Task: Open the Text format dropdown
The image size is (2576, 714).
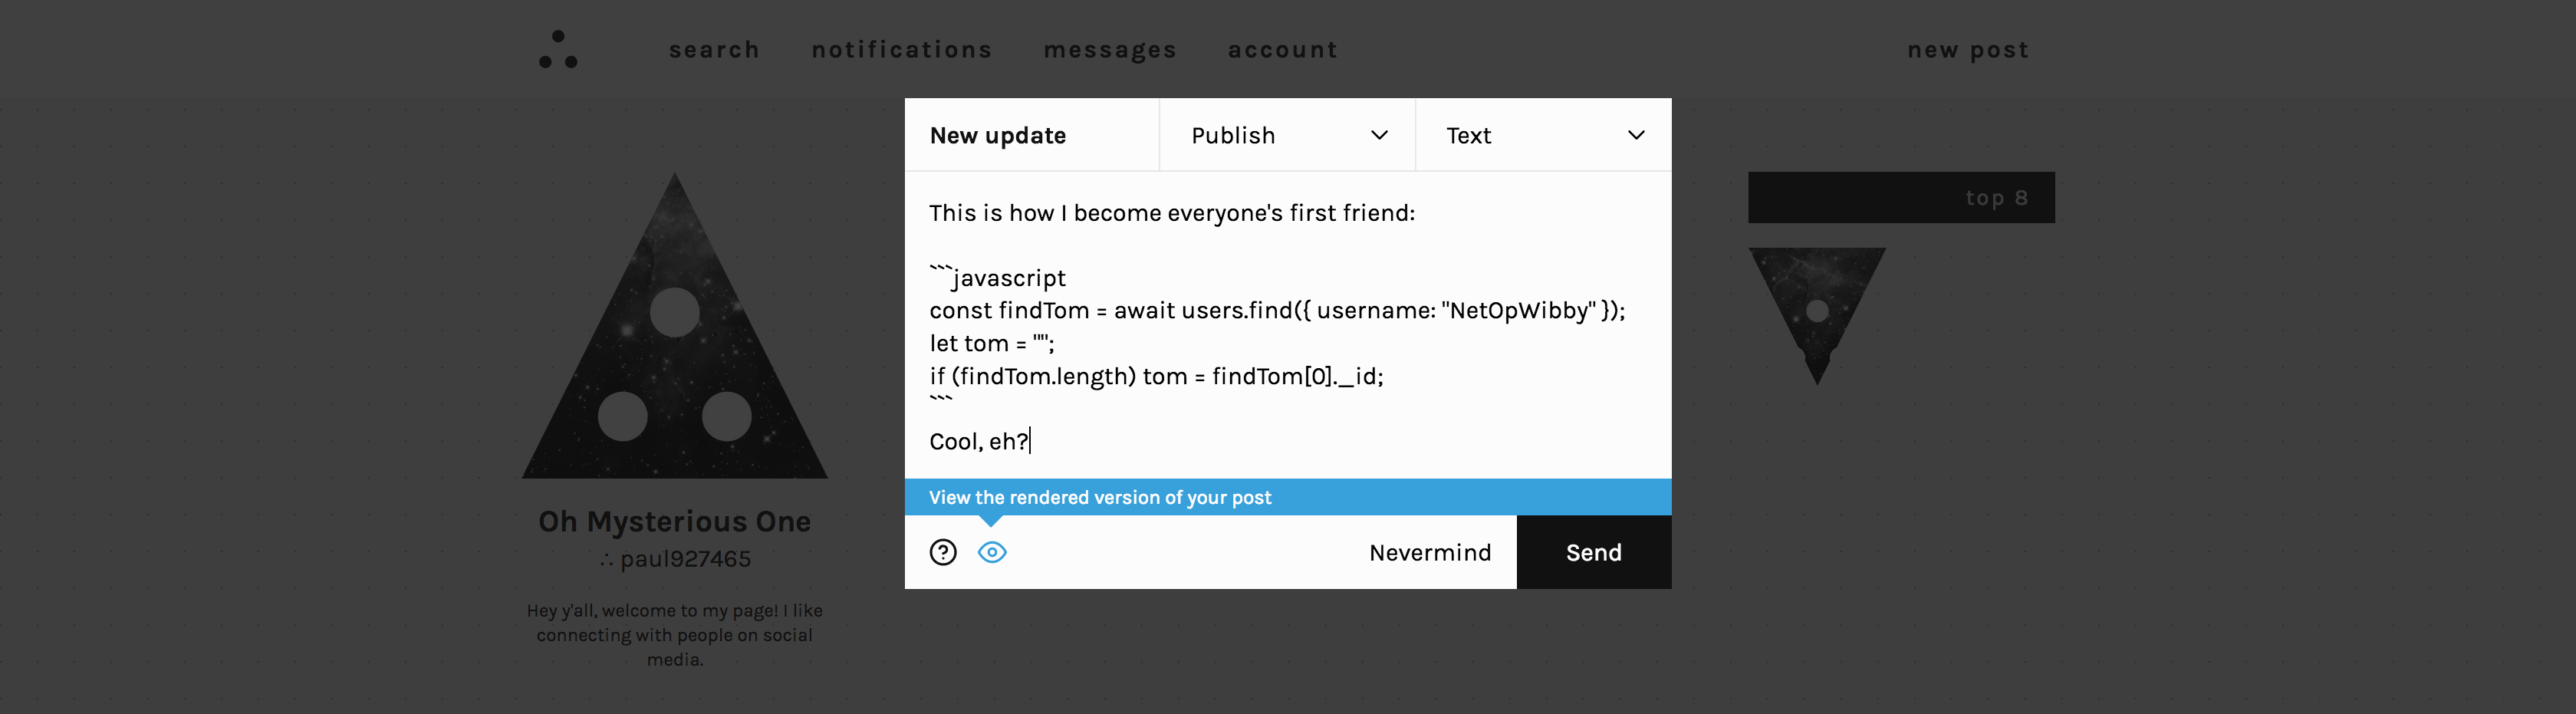Action: (1542, 134)
